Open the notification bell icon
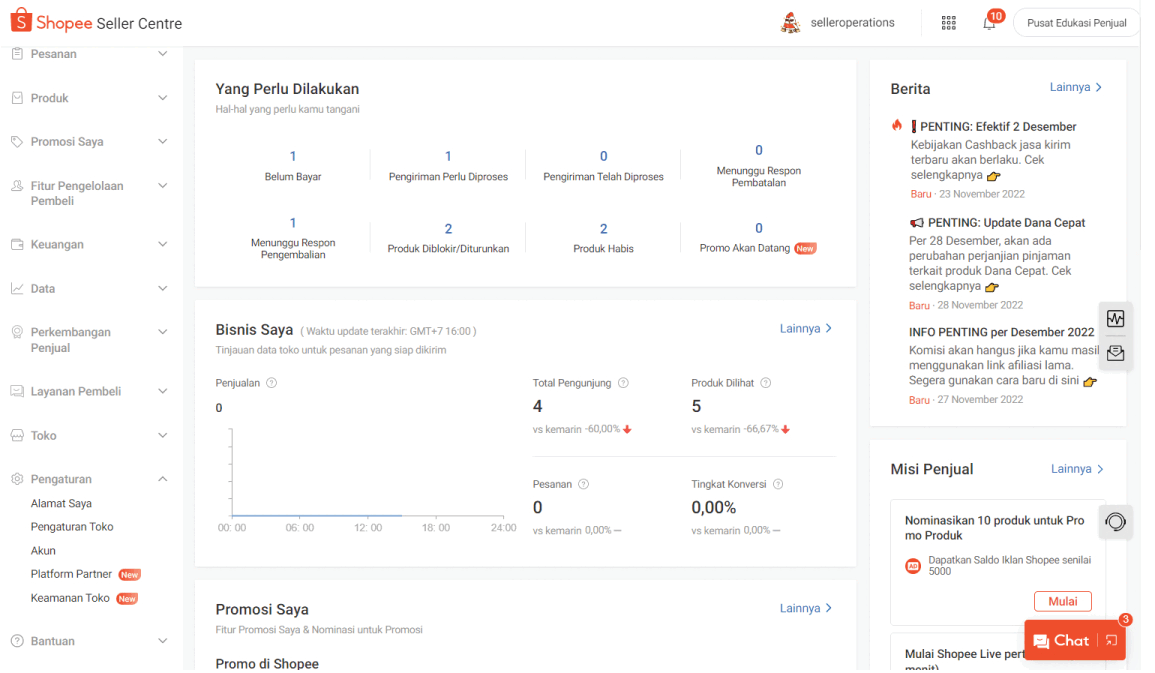Screen dimensions: 1155x673 (989, 23)
